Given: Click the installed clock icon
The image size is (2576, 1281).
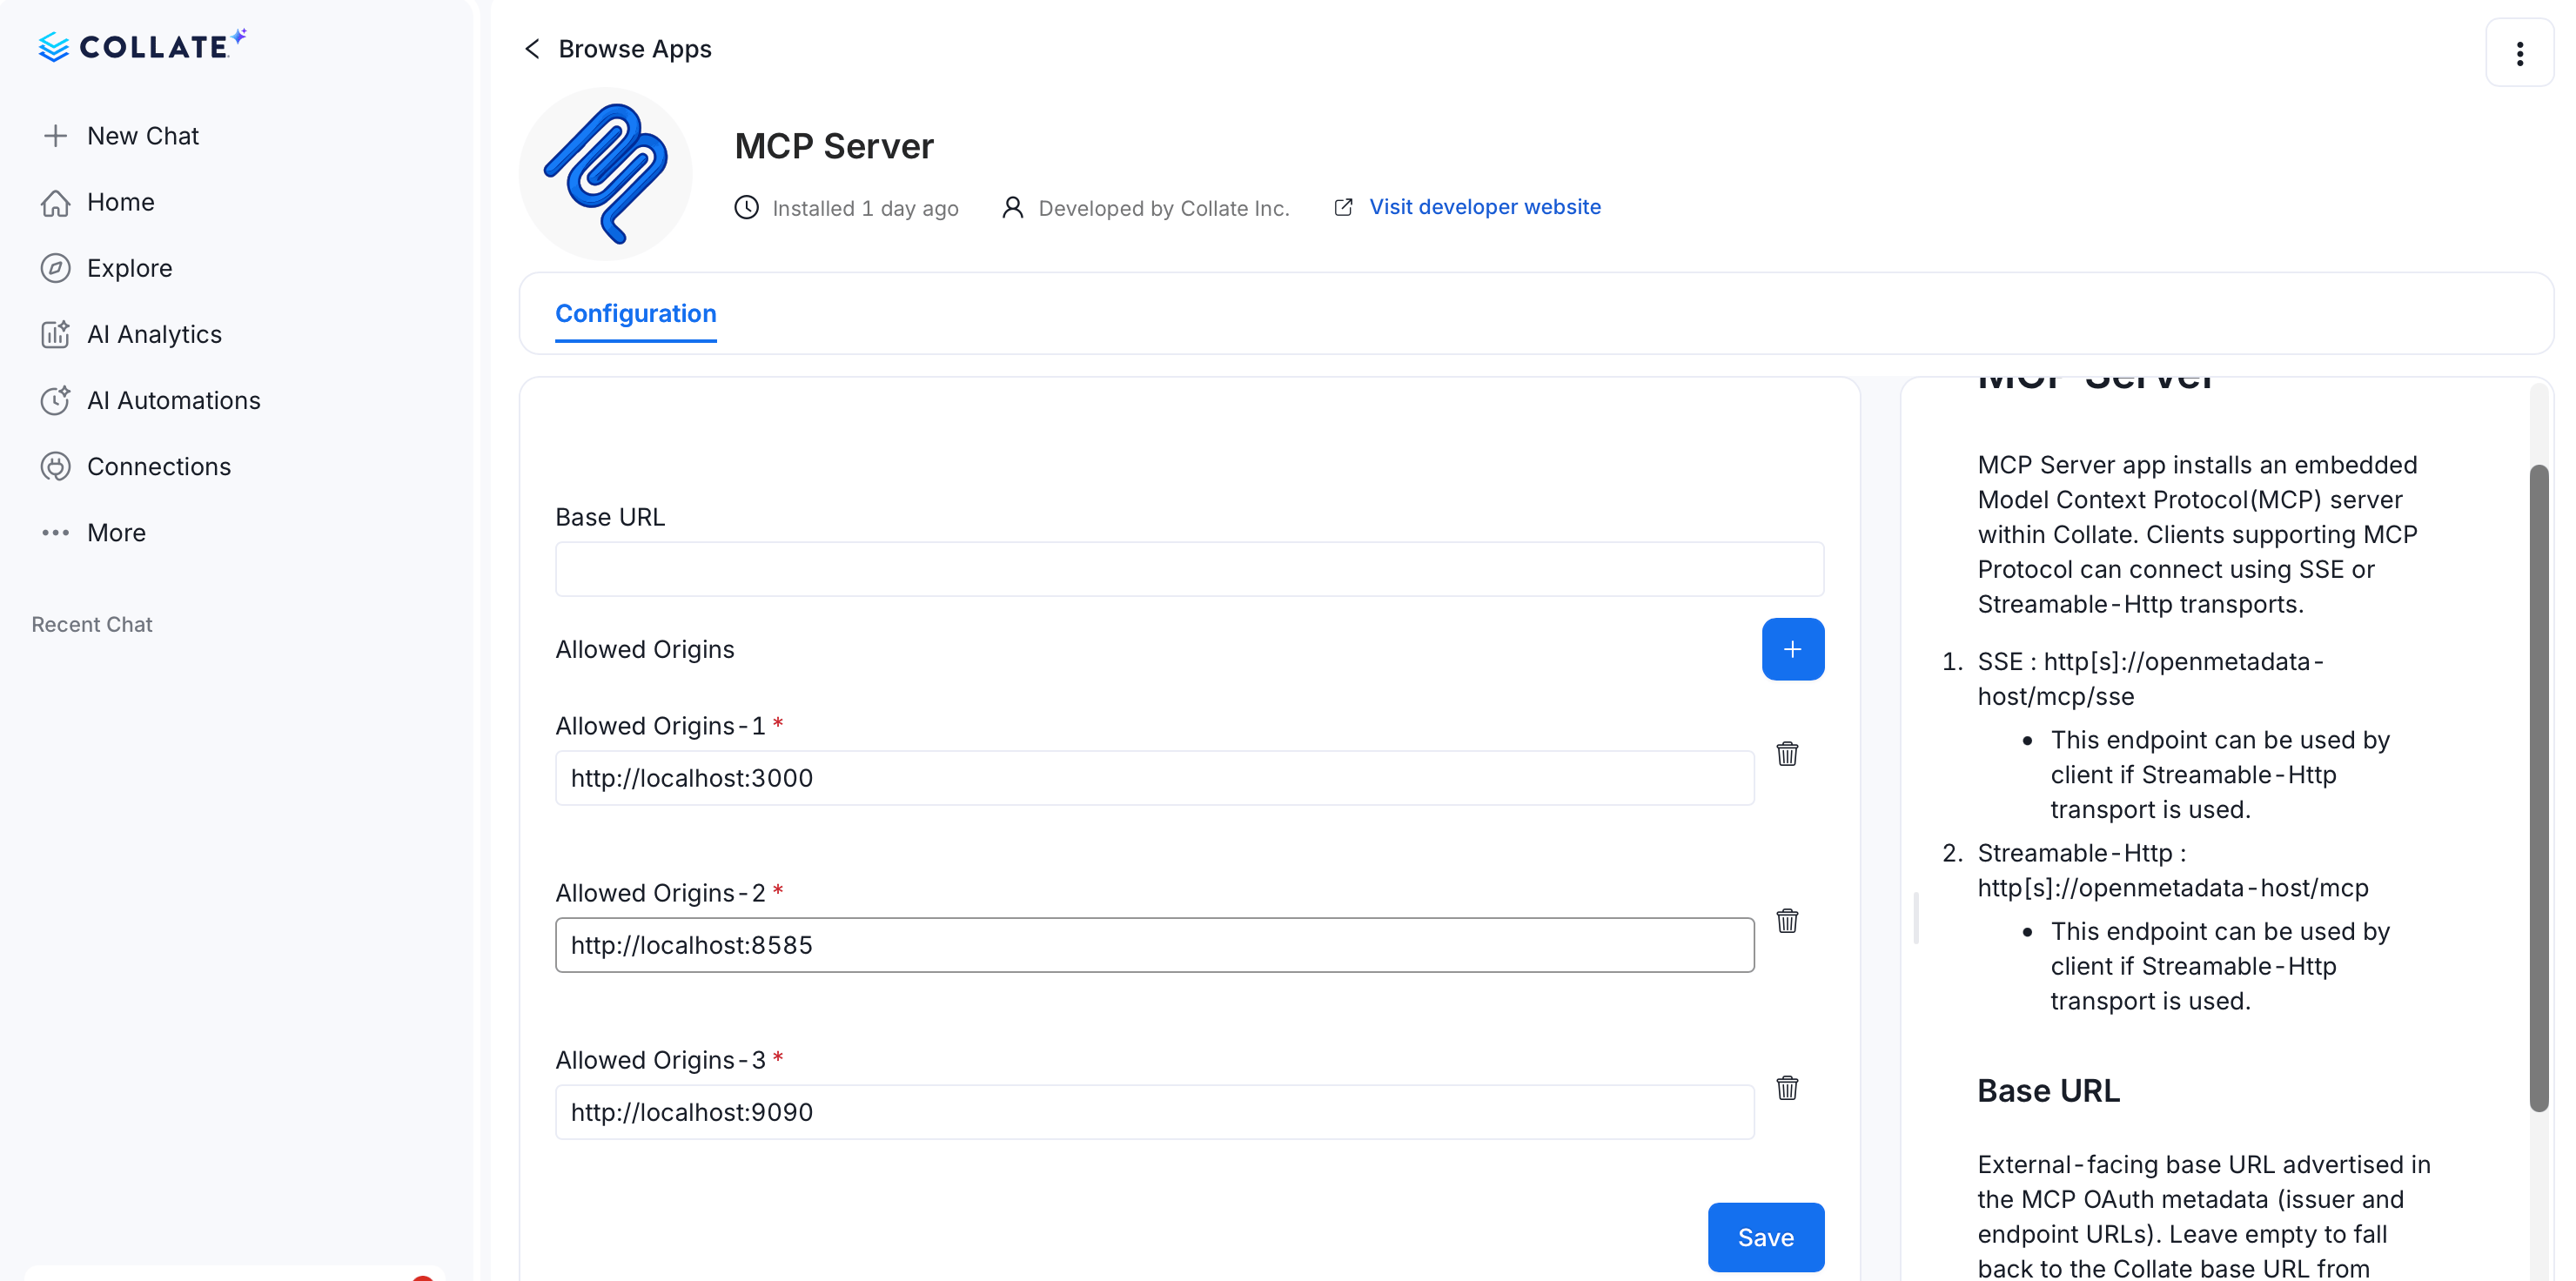Looking at the screenshot, I should [x=746, y=207].
